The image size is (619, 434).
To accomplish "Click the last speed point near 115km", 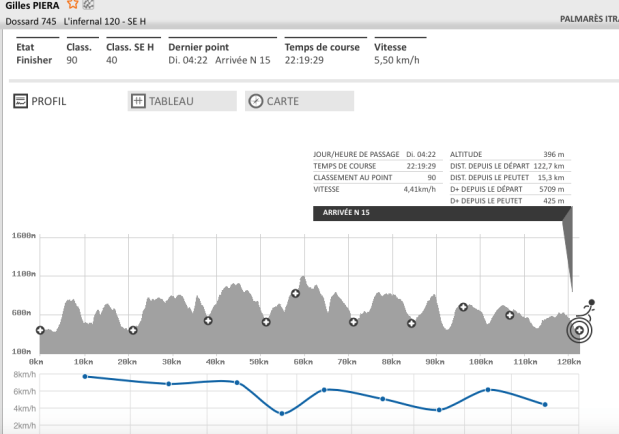I will tap(544, 404).
